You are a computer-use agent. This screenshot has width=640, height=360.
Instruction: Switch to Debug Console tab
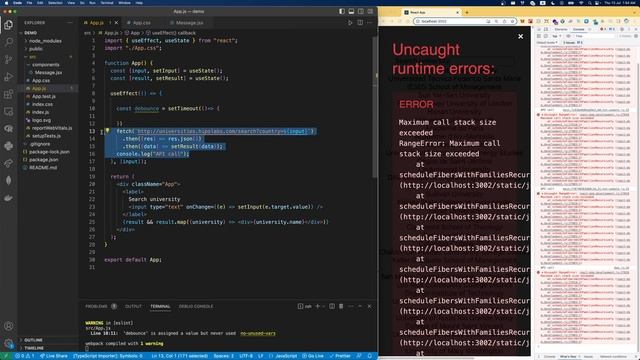click(196, 306)
